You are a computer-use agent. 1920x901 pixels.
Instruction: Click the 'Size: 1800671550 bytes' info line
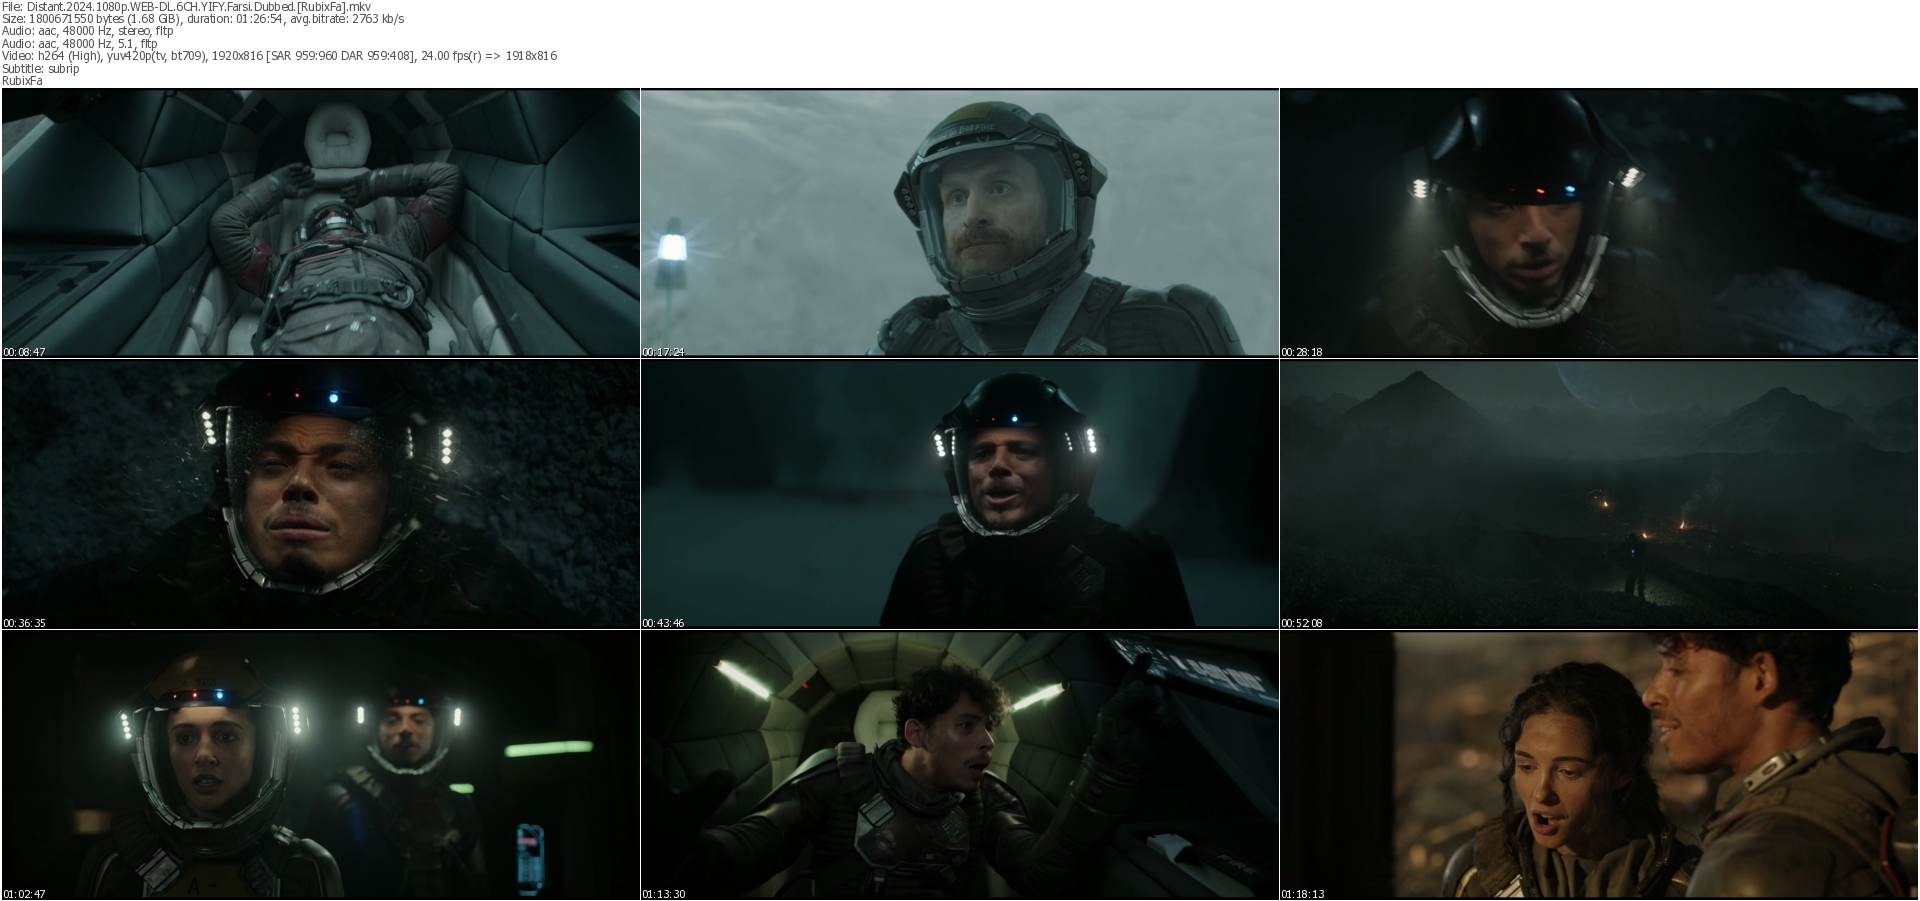(x=203, y=19)
